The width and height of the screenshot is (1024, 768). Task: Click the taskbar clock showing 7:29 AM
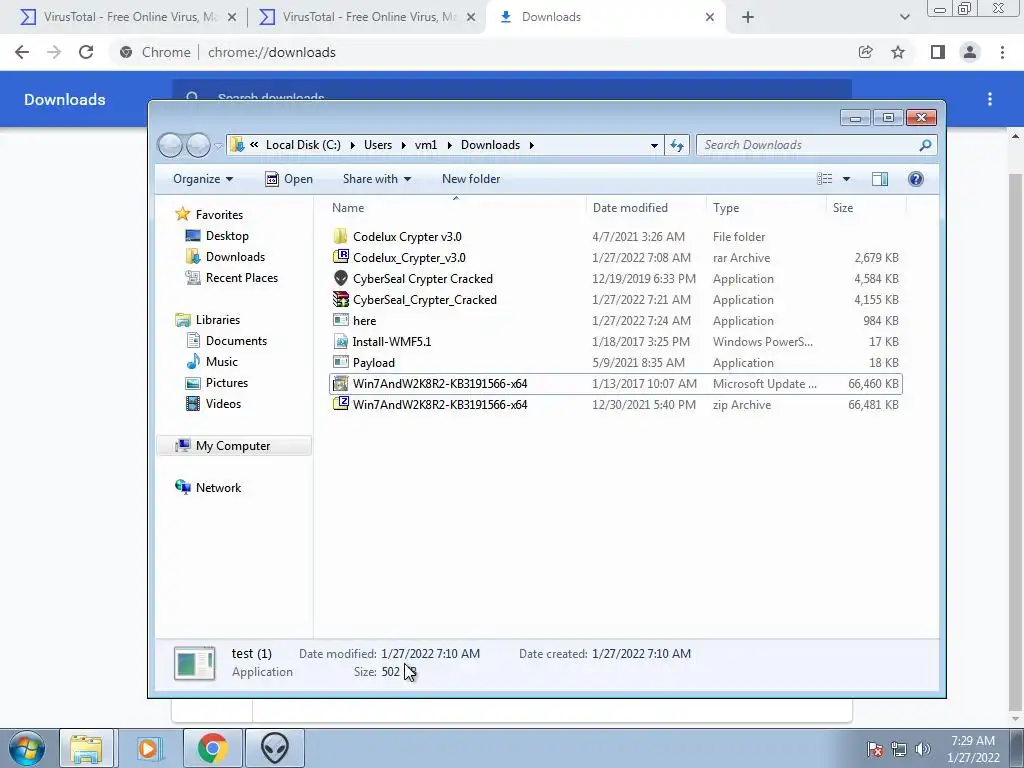(972, 749)
